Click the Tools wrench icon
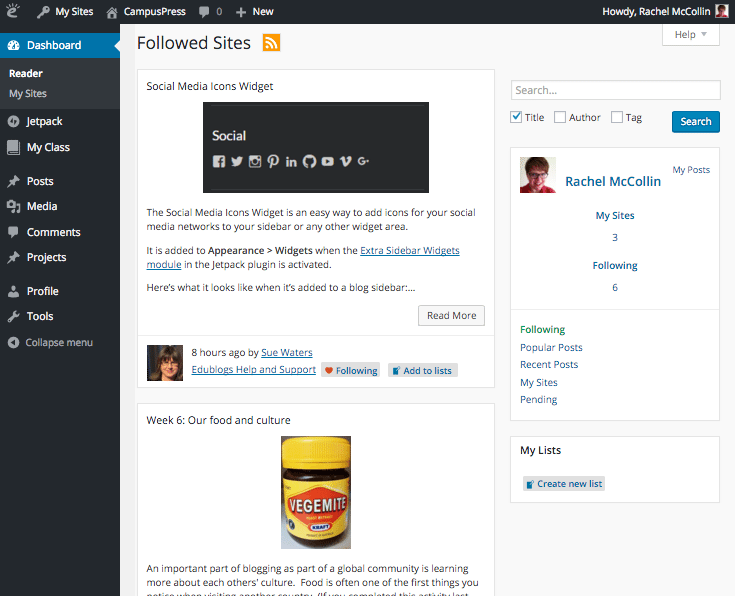This screenshot has height=596, width=735. click(14, 317)
